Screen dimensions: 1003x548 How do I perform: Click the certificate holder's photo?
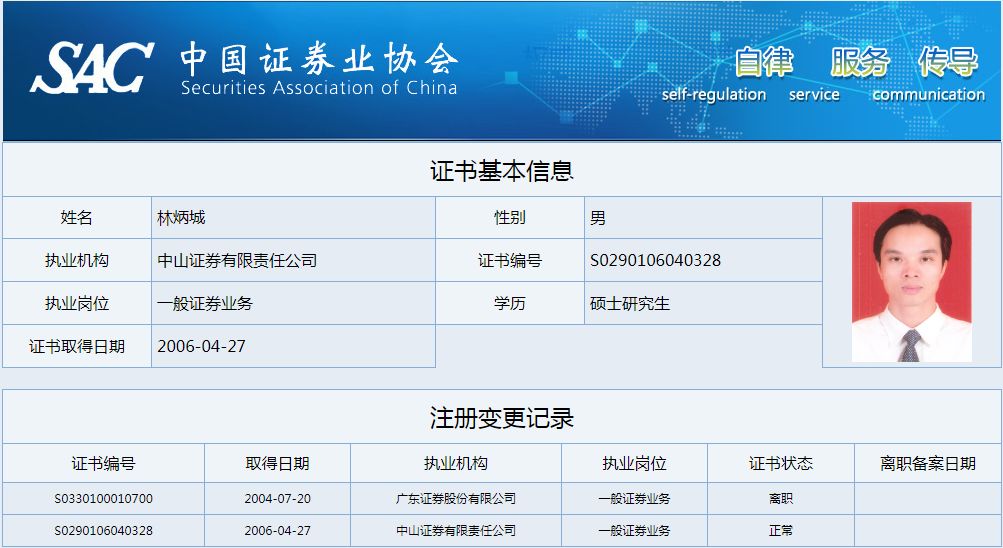tap(911, 282)
